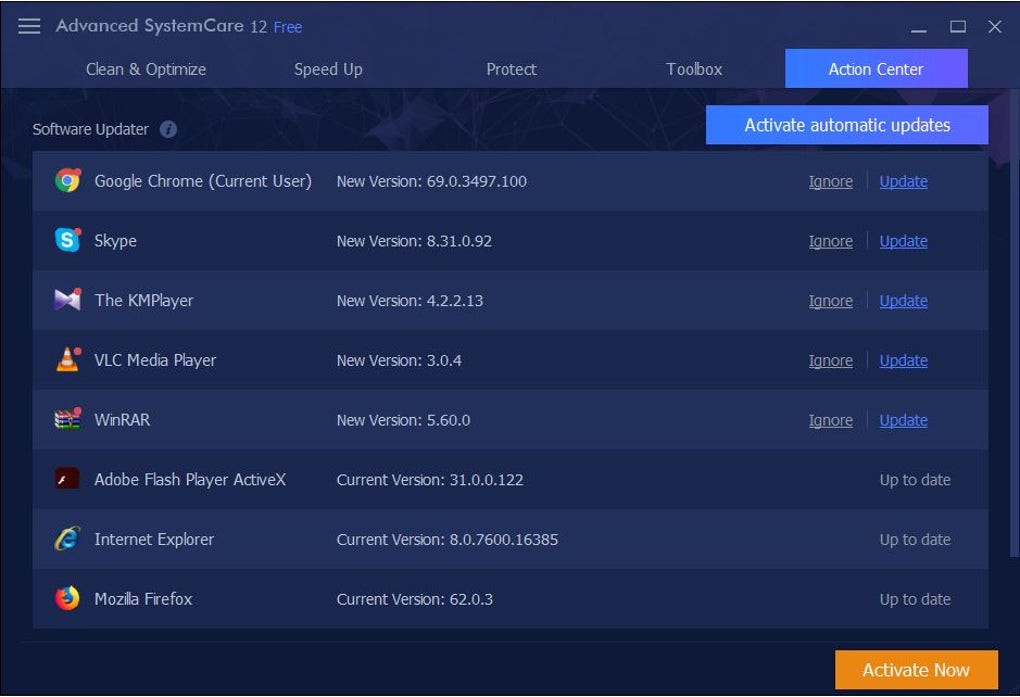1020x697 pixels.
Task: Click the Mozilla Firefox icon
Action: pyautogui.click(x=68, y=599)
